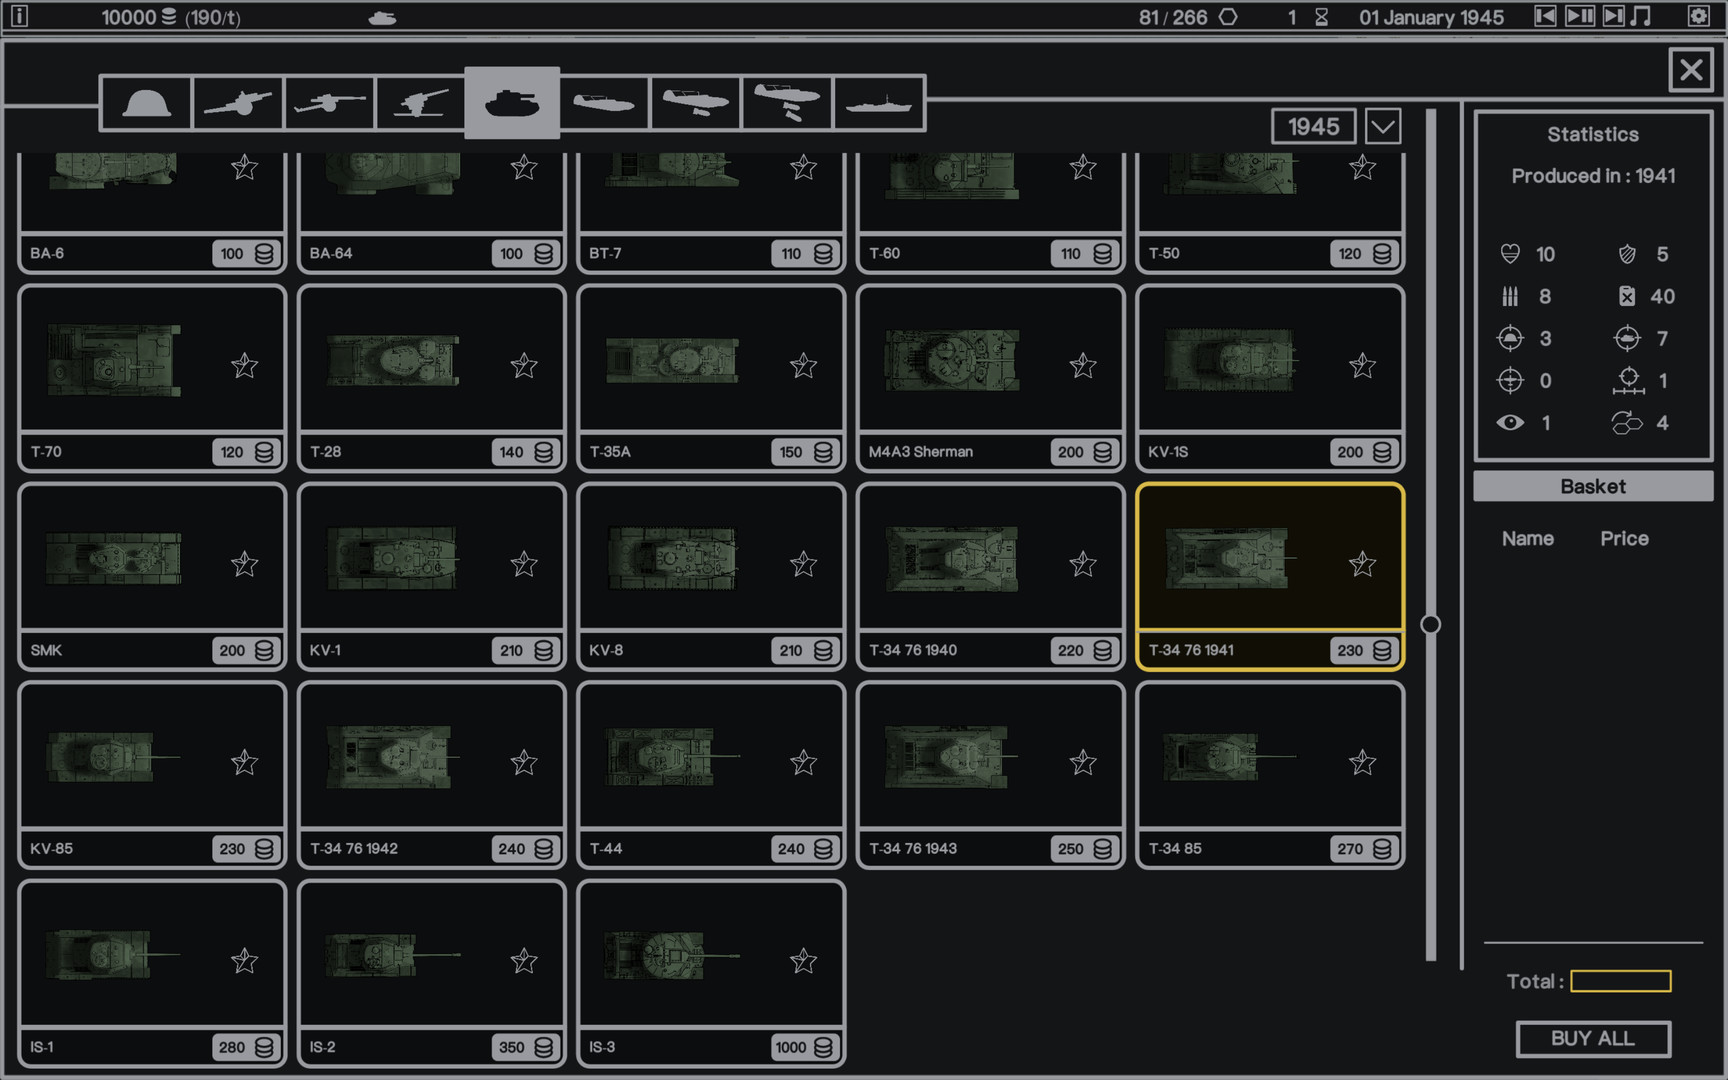Click the skip-back time control

click(1545, 16)
